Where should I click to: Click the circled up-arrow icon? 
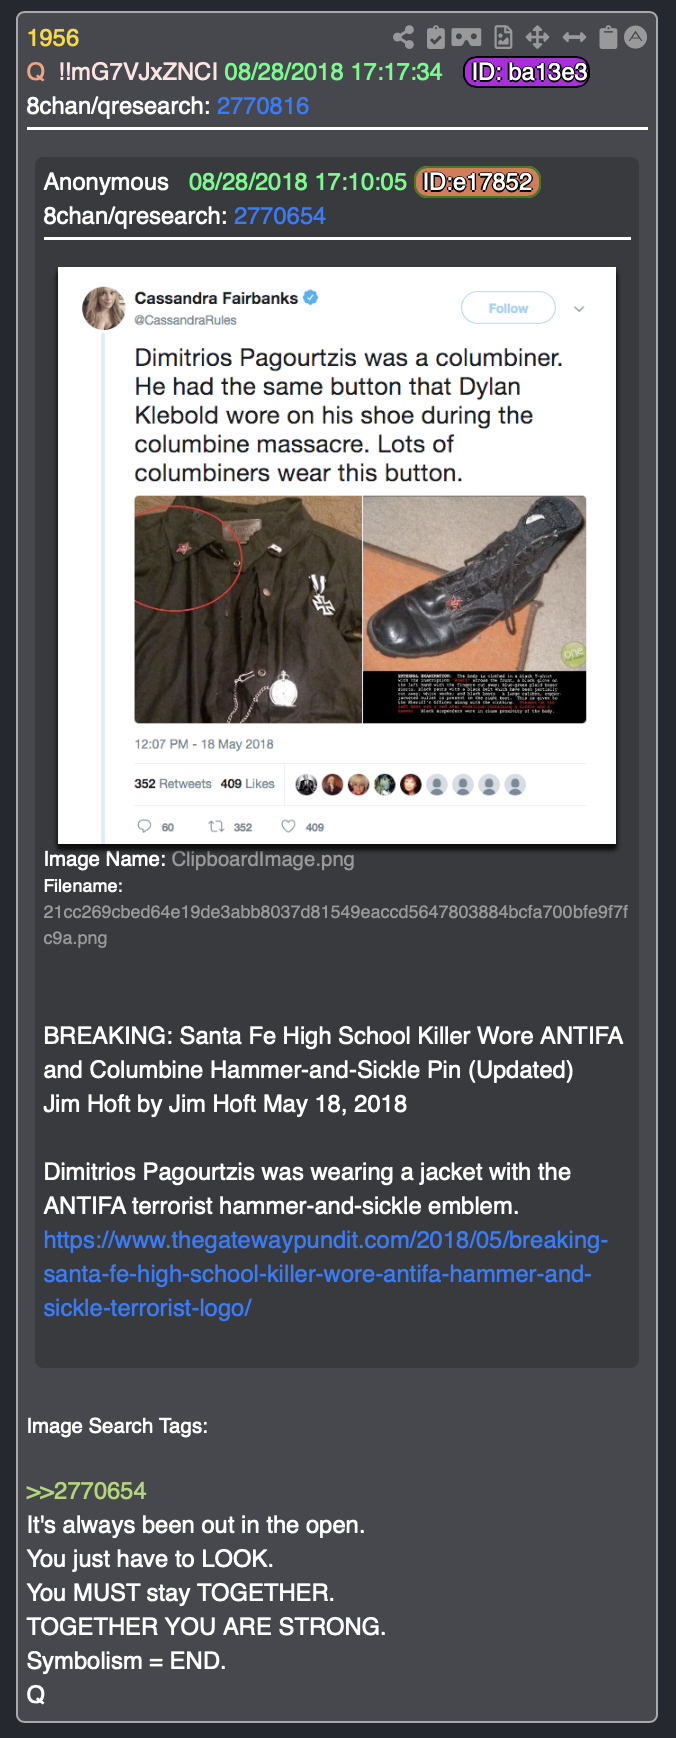(x=635, y=38)
